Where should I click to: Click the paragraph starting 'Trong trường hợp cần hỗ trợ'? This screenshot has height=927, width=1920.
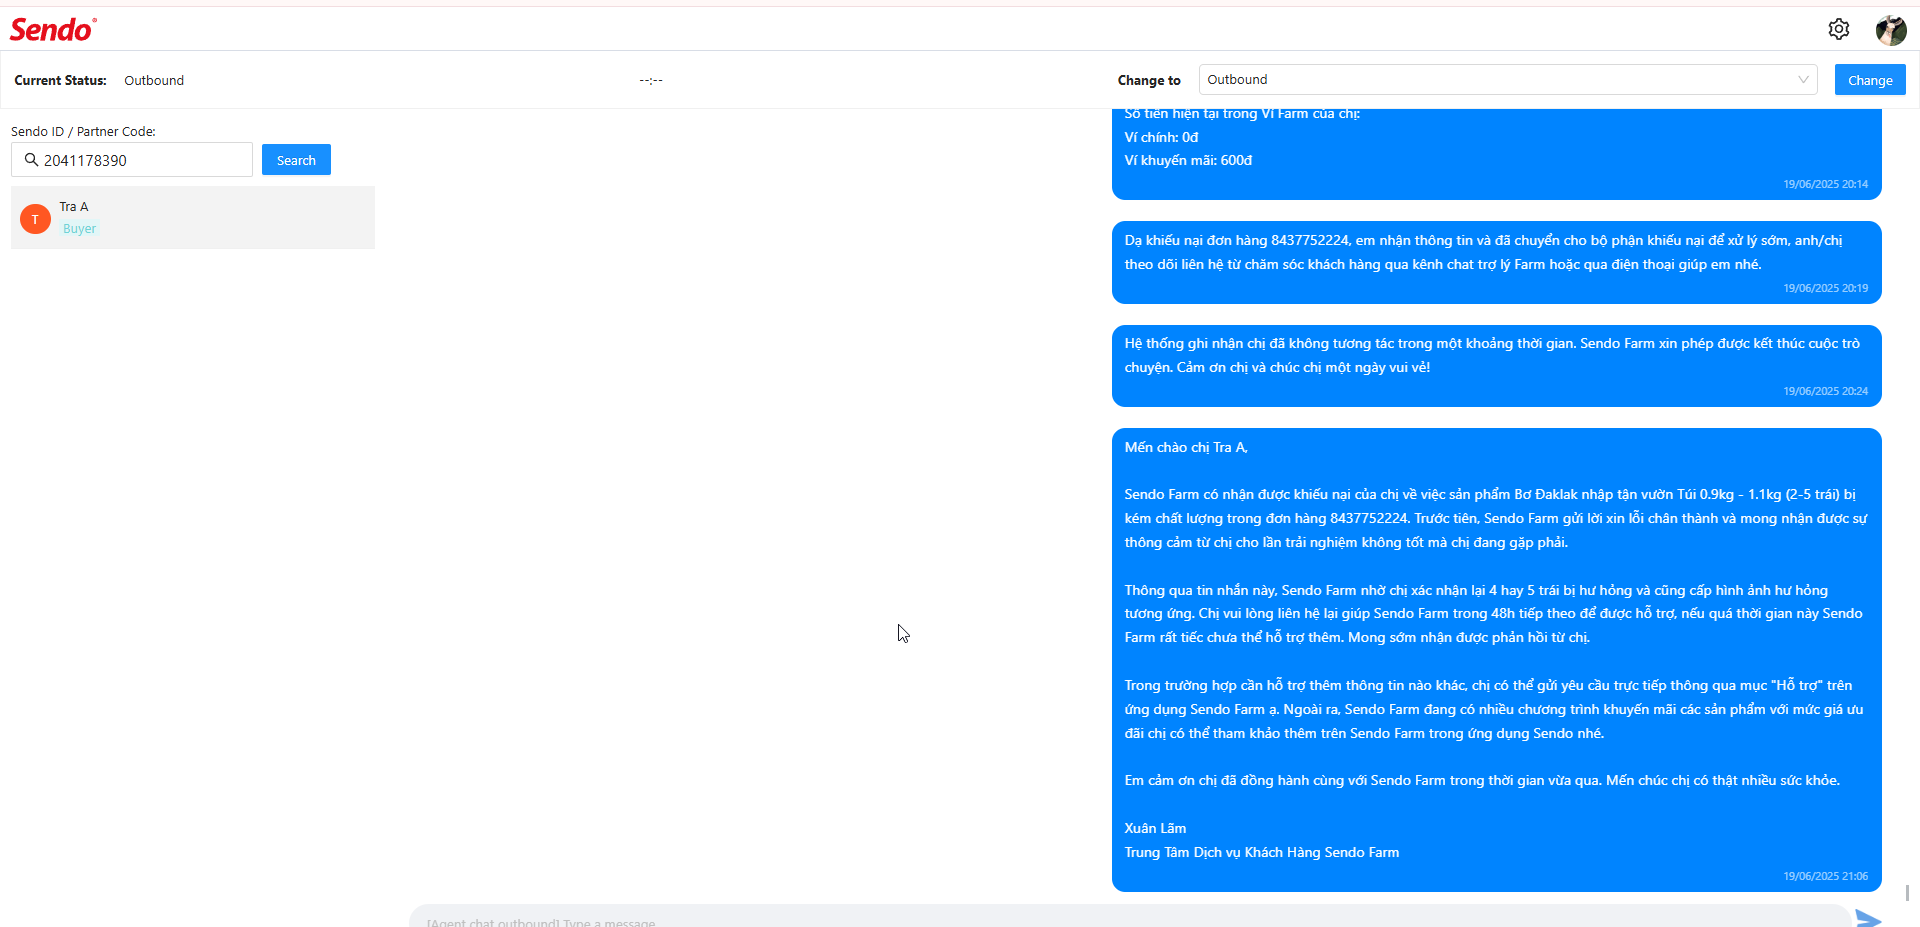[x=1494, y=709]
